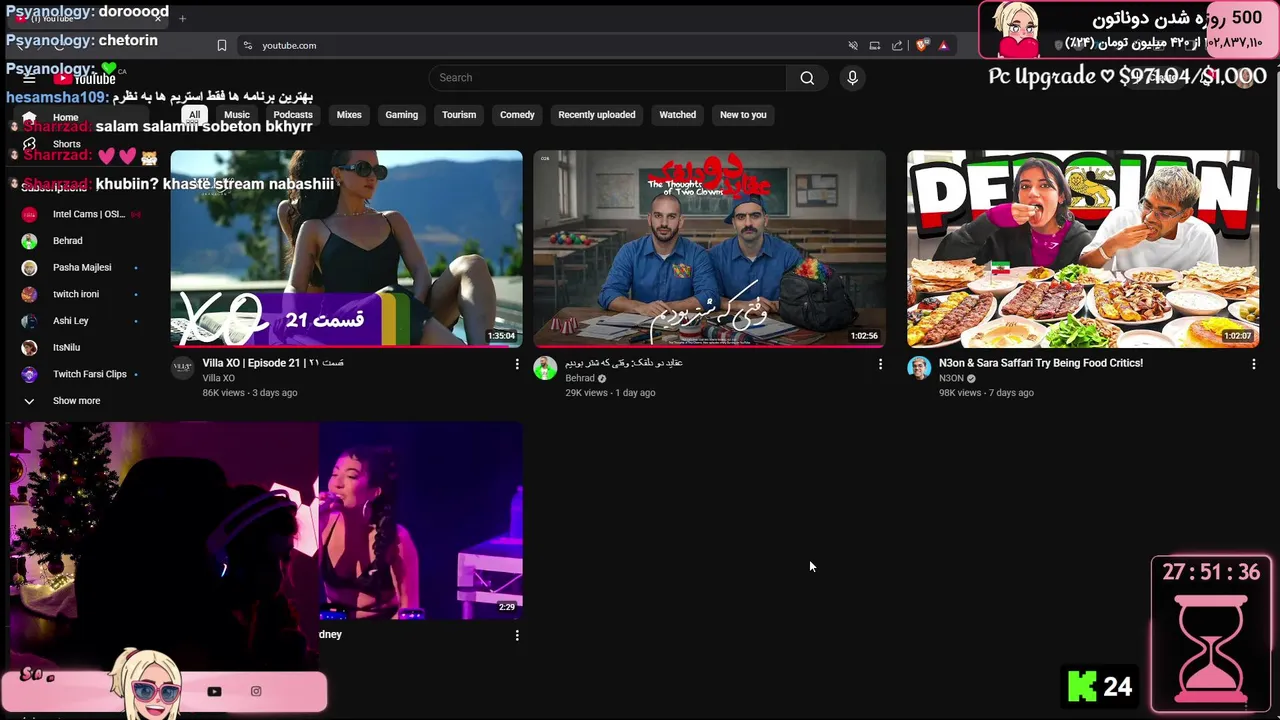Select the Mixes filter chip
1280x720 pixels.
[x=349, y=115]
